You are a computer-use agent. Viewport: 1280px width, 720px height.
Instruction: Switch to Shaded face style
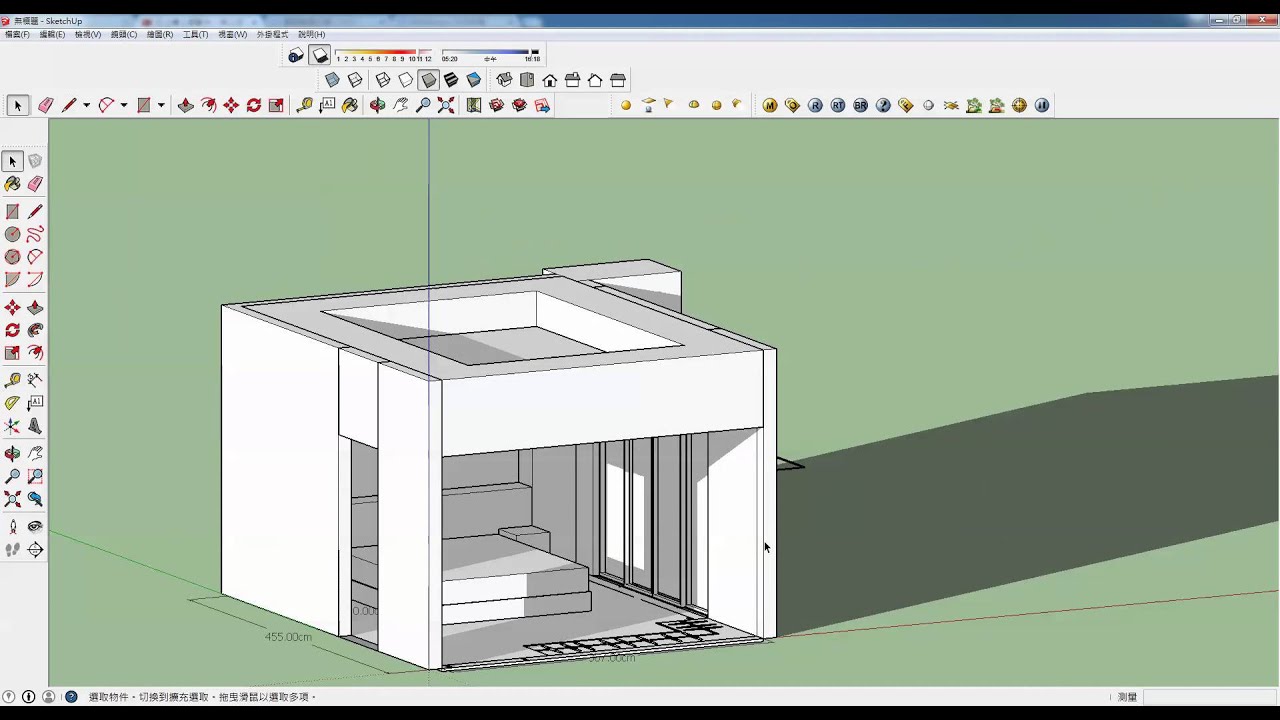[429, 80]
